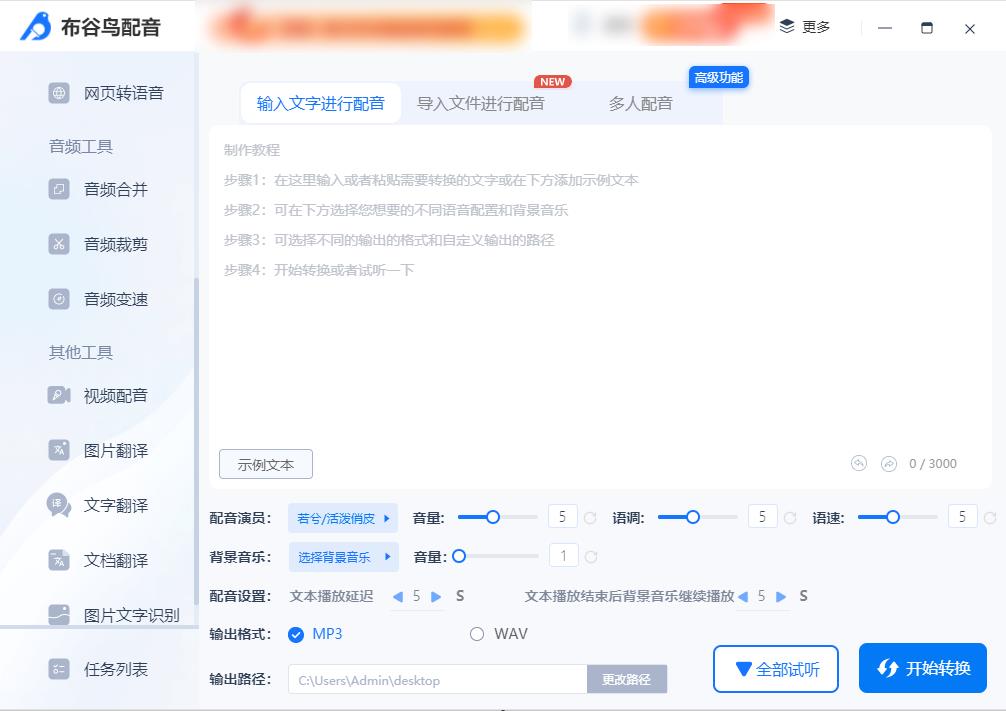Select the 音频合并 tool icon
This screenshot has width=1006, height=711.
point(59,189)
